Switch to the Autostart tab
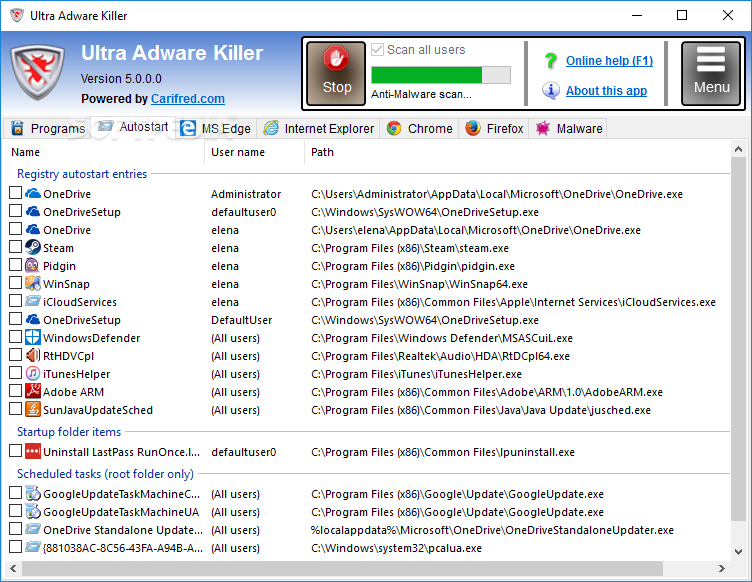 (133, 127)
